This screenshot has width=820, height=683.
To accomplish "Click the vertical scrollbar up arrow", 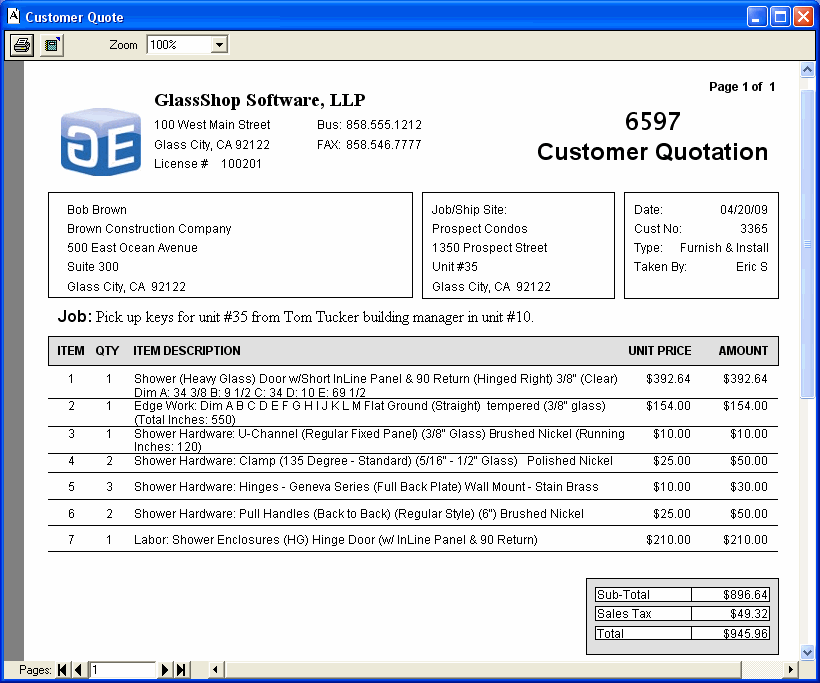I will tap(807, 71).
